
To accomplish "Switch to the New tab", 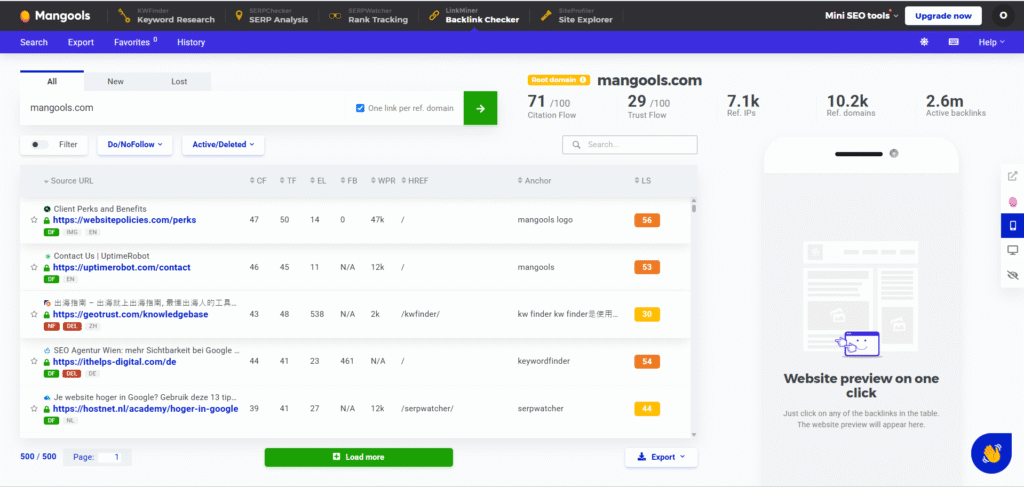I will 116,82.
